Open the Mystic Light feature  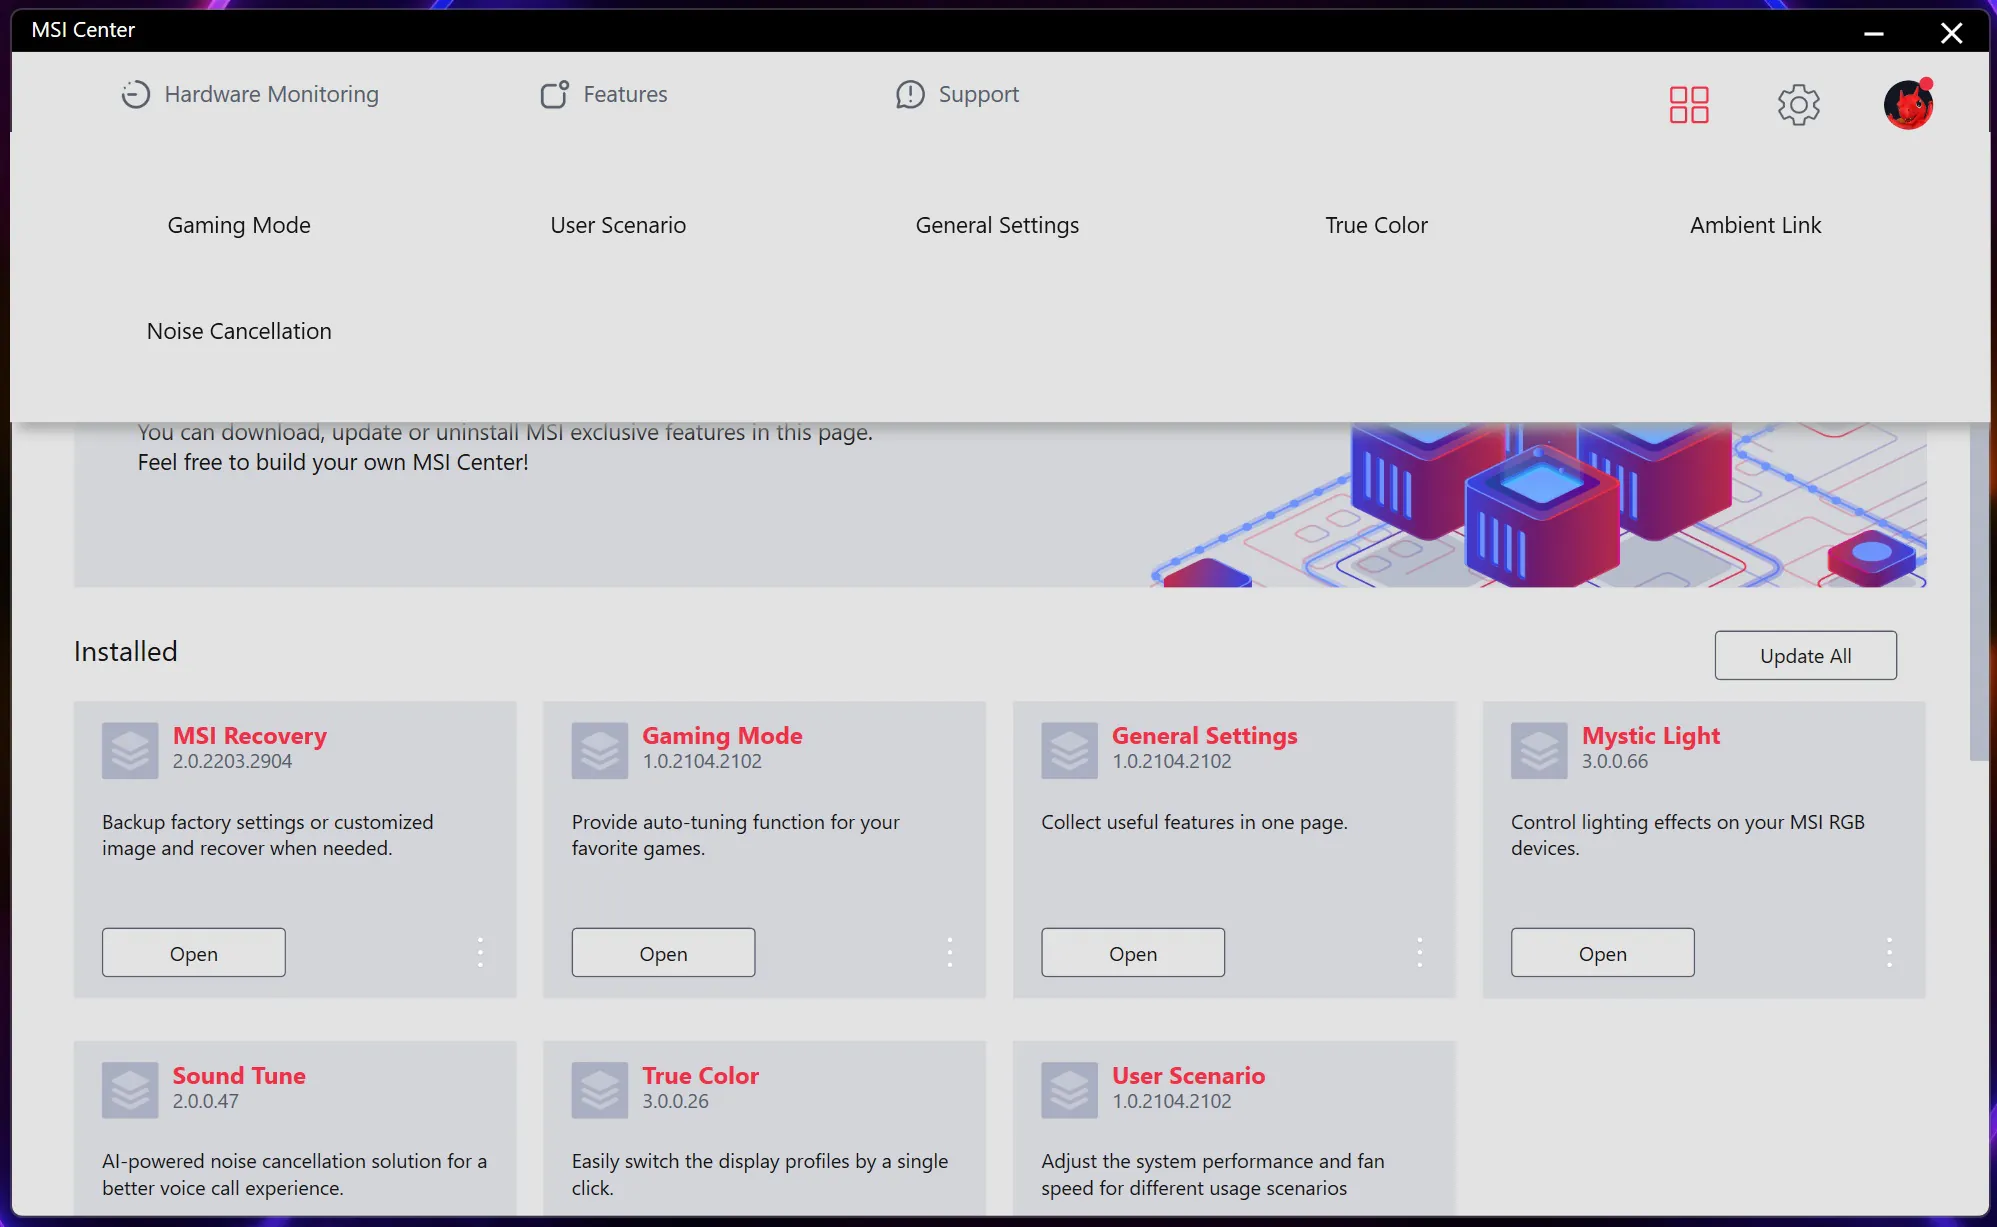(x=1602, y=953)
